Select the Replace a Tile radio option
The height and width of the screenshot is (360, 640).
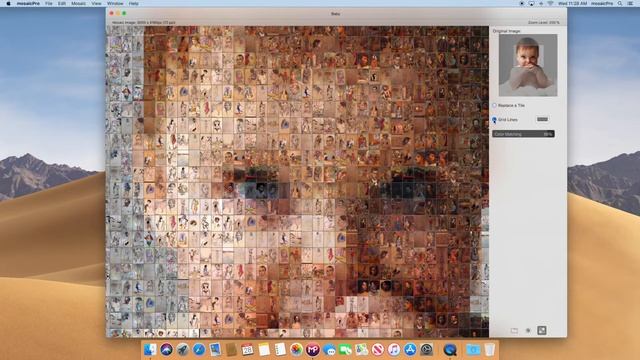[x=494, y=105]
